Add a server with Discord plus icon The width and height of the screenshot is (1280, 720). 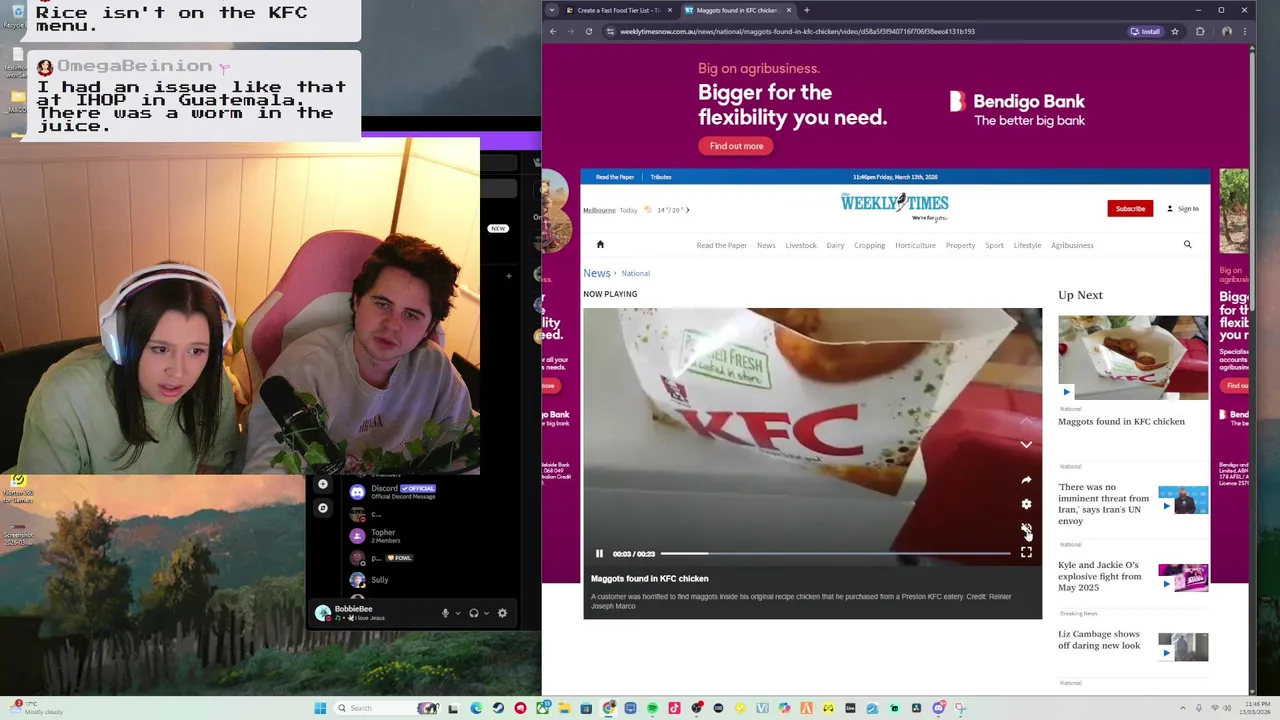323,484
